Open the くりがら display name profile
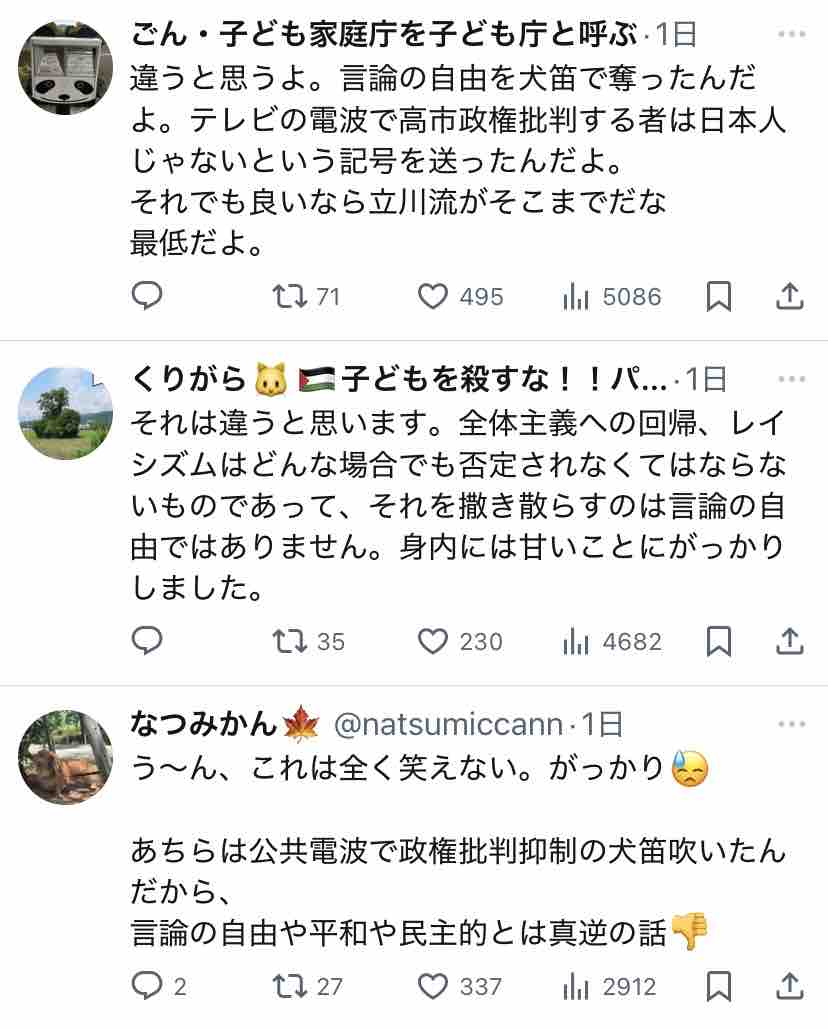The image size is (828, 1029). click(399, 379)
